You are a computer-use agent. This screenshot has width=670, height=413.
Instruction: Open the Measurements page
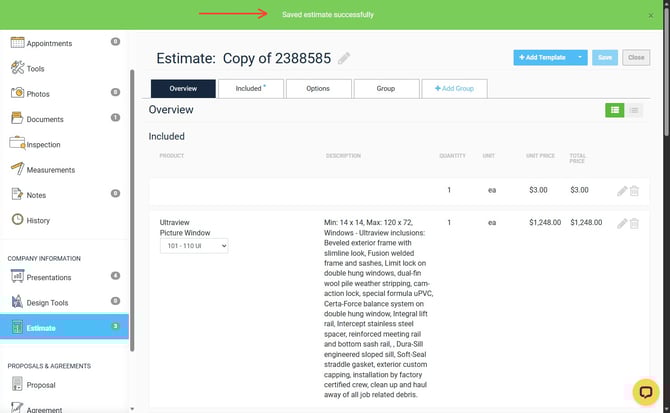point(49,169)
